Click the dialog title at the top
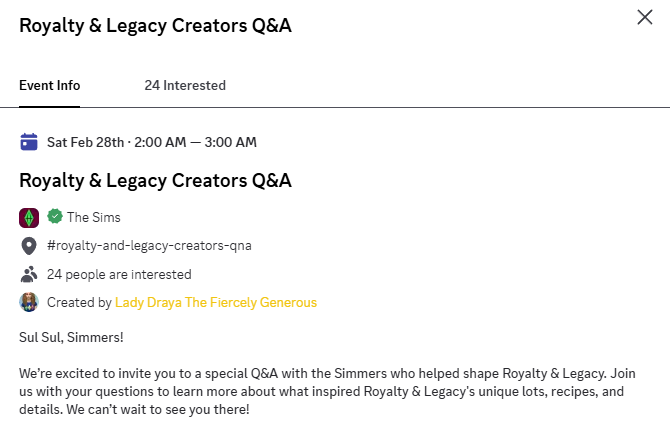The width and height of the screenshot is (670, 442). [156, 25]
